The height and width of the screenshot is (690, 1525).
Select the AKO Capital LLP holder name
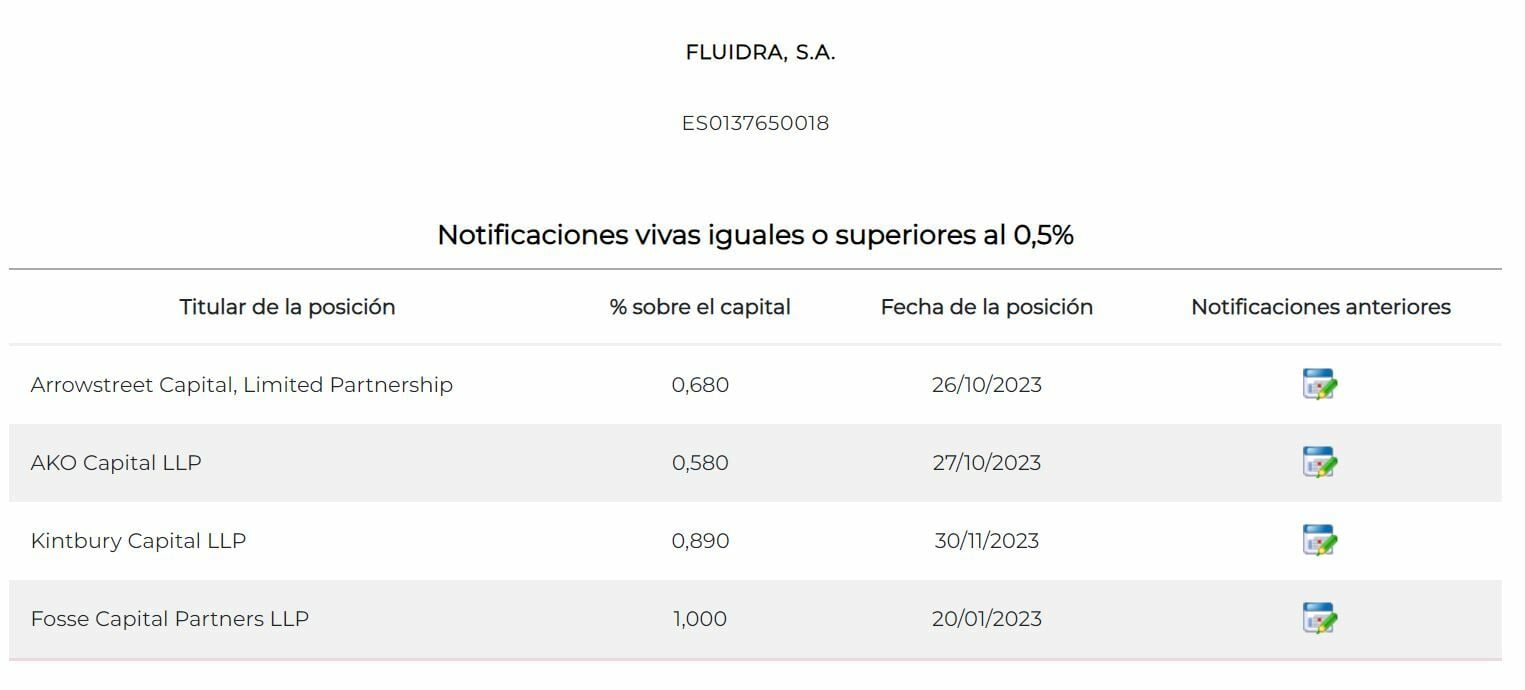click(116, 463)
